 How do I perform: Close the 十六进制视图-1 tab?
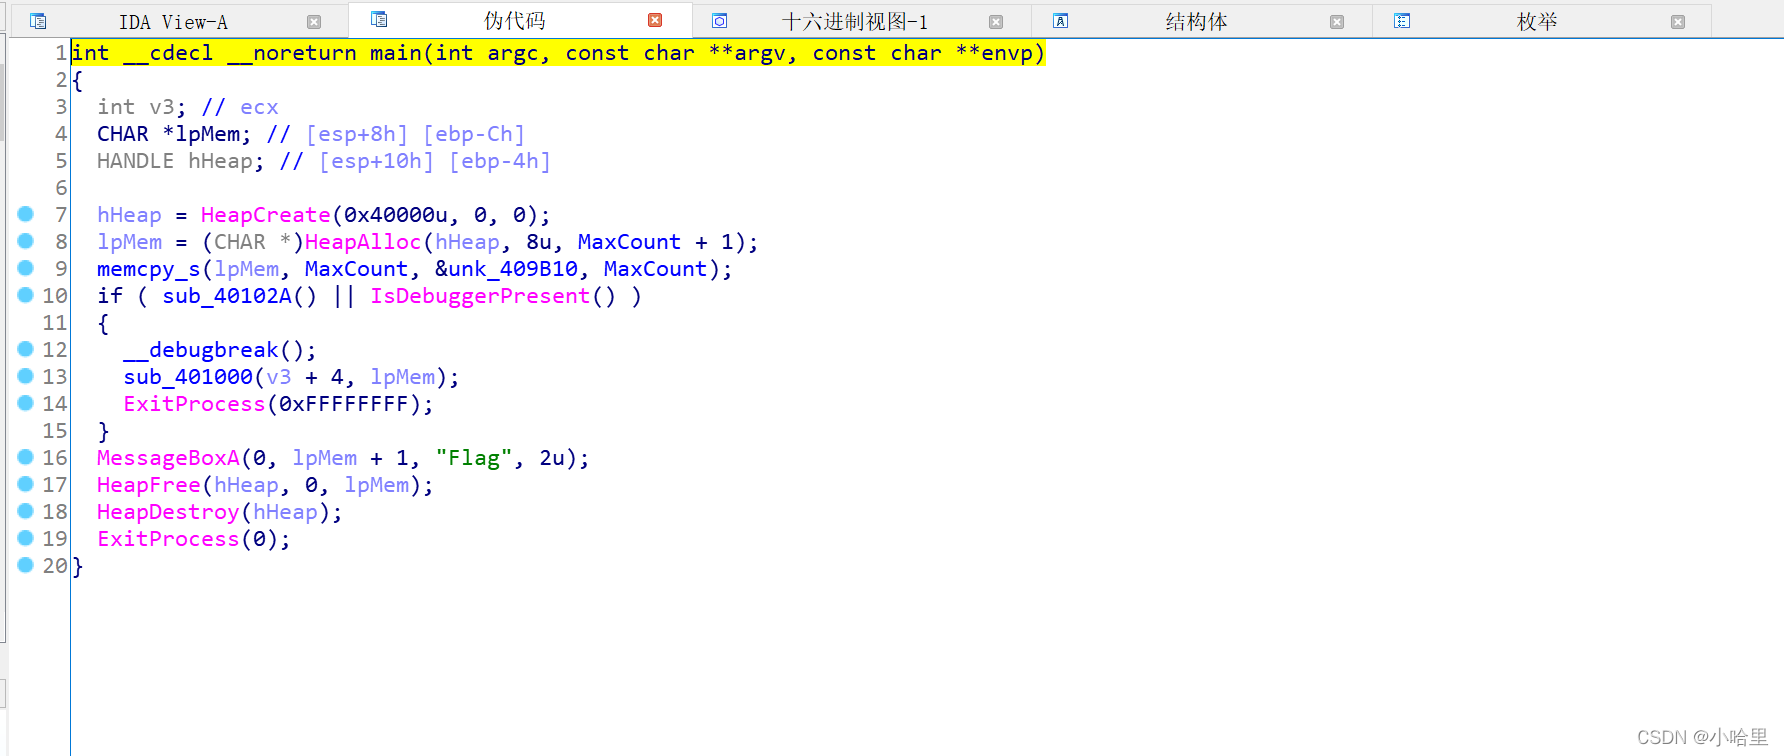tap(996, 22)
